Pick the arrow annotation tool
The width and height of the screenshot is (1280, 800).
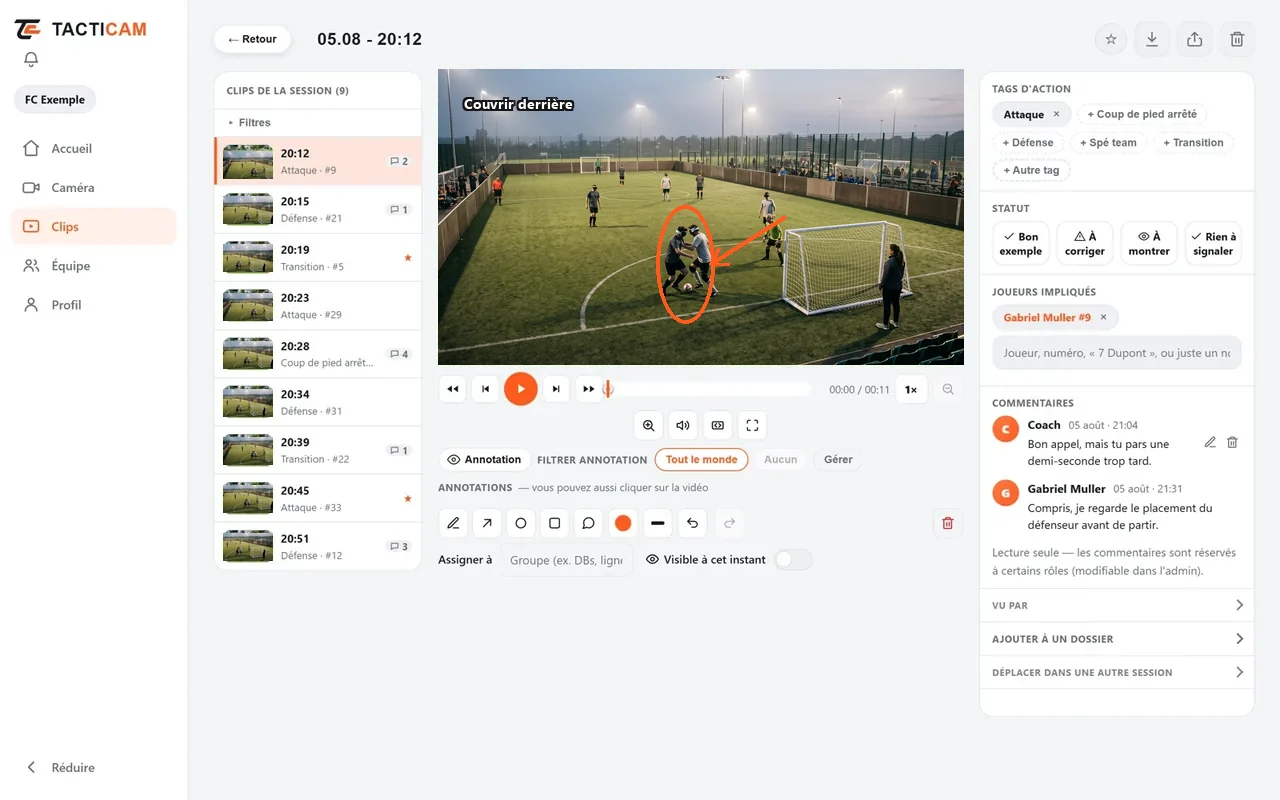point(487,523)
